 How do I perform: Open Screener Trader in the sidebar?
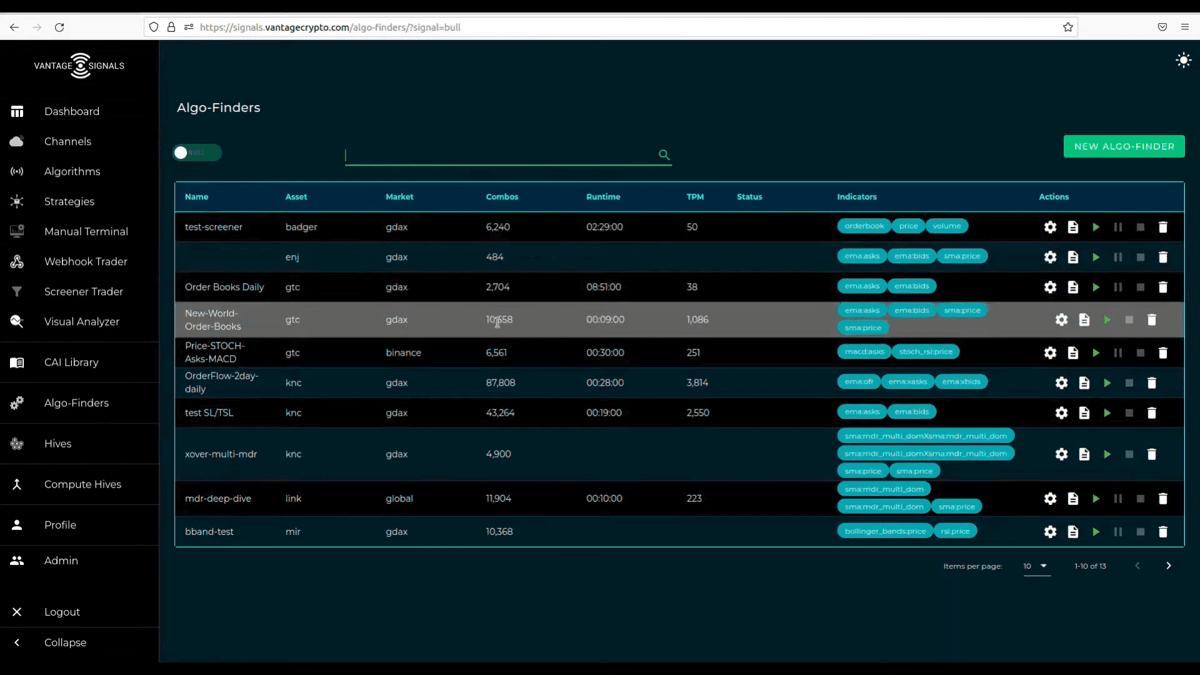click(x=83, y=292)
